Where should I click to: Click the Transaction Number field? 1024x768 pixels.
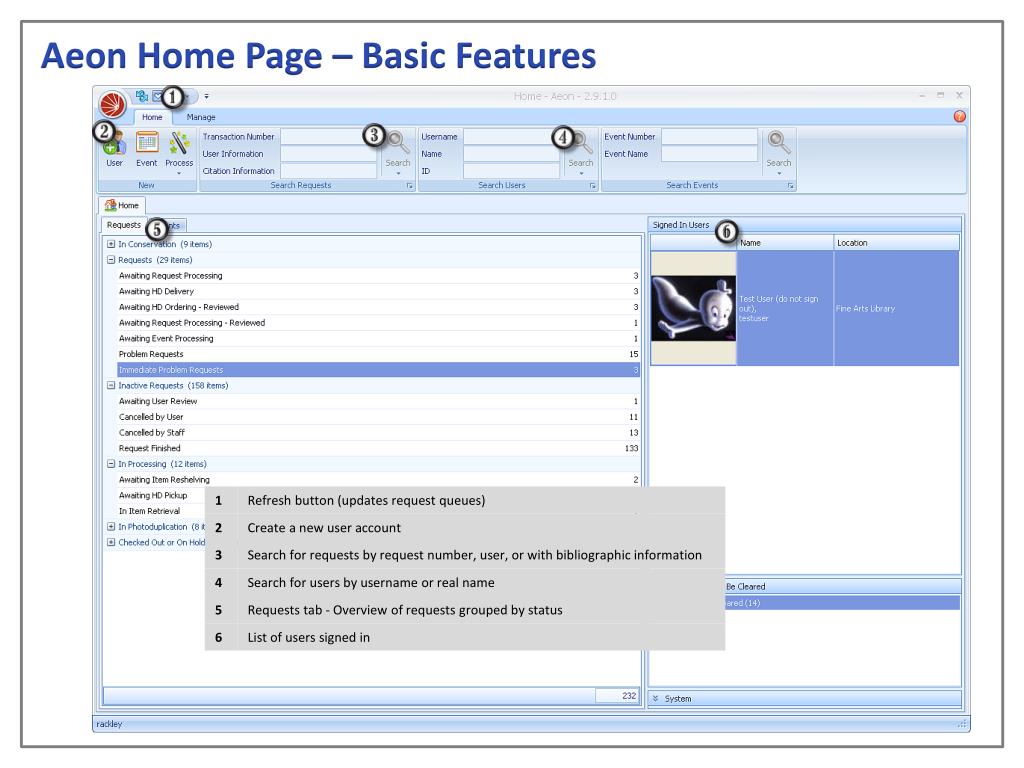pyautogui.click(x=328, y=136)
